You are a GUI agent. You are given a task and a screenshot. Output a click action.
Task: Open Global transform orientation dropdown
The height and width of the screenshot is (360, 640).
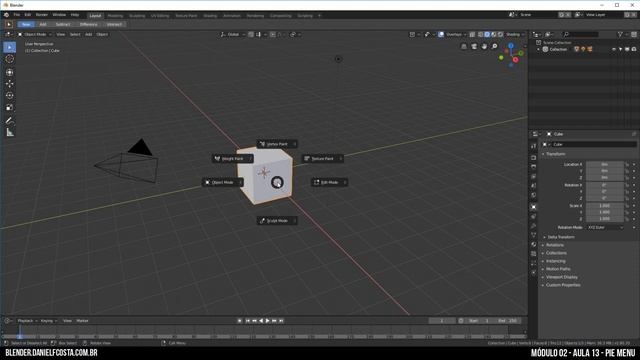pyautogui.click(x=233, y=35)
